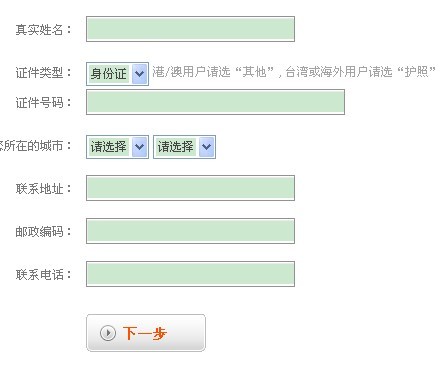Open the first 请选择 province dropdown
This screenshot has height=366, width=448.
117,147
